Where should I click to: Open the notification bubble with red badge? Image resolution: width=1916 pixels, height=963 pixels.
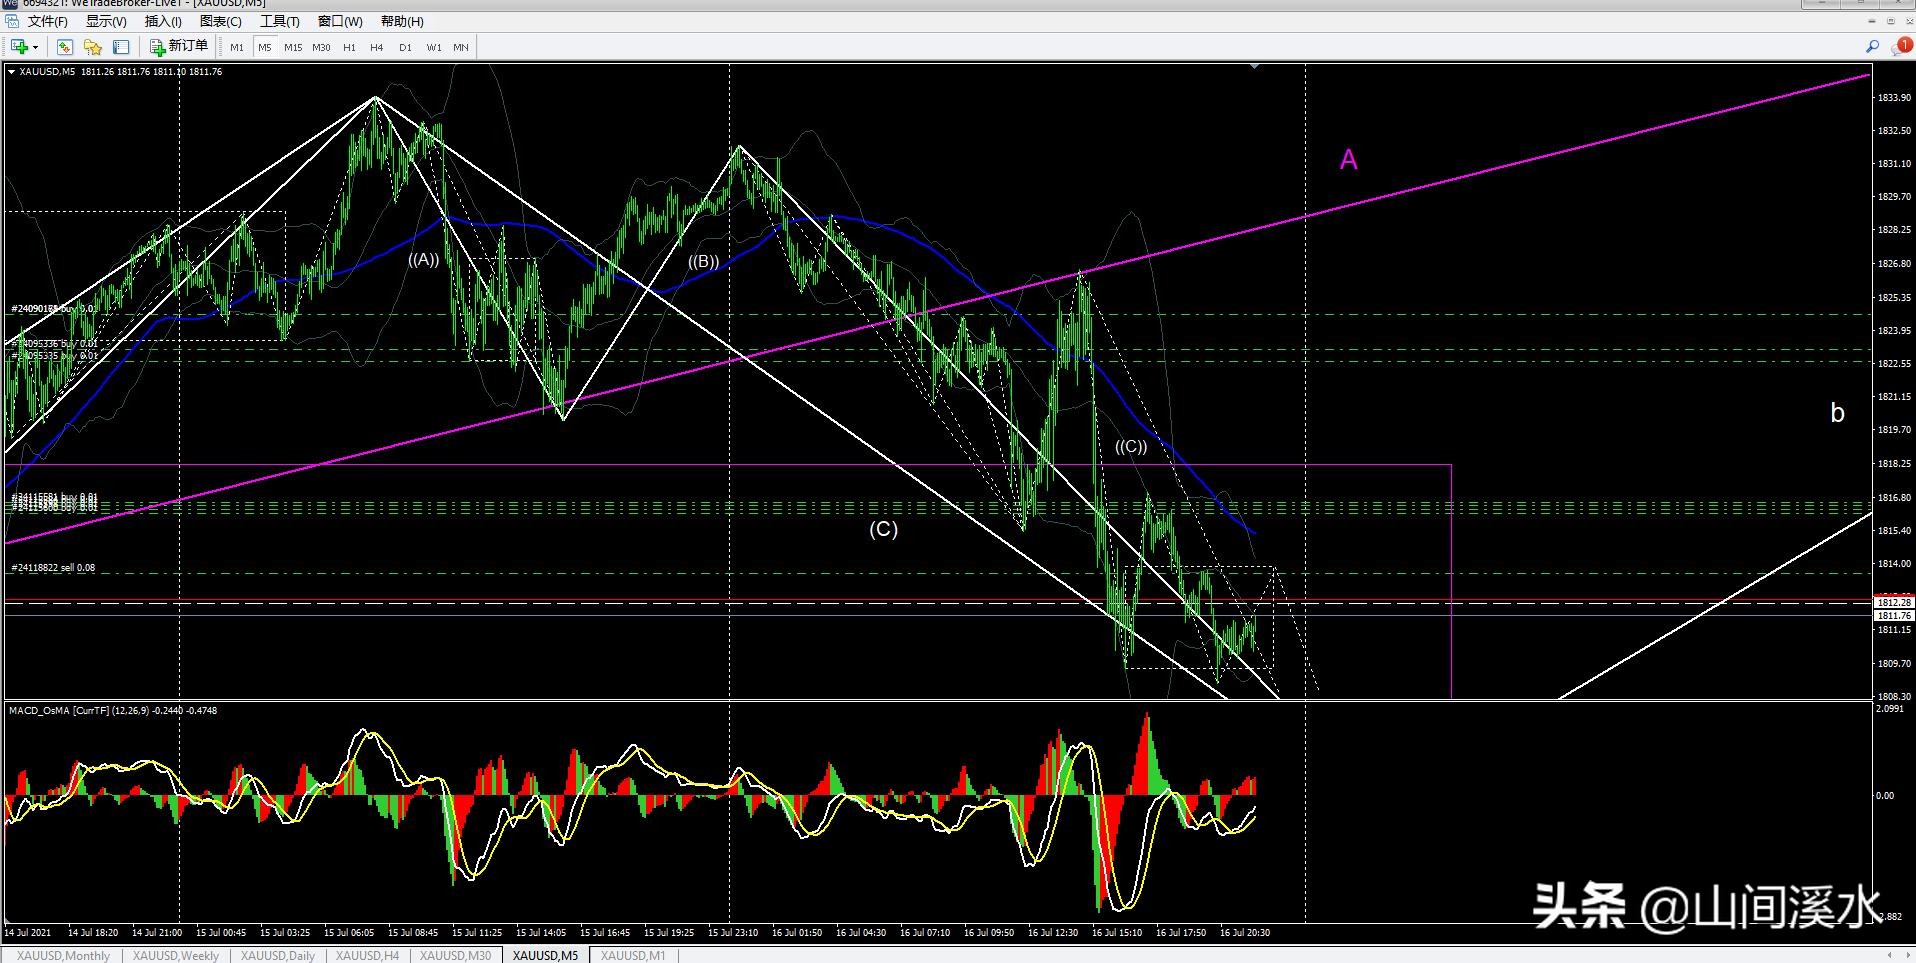pos(1901,46)
